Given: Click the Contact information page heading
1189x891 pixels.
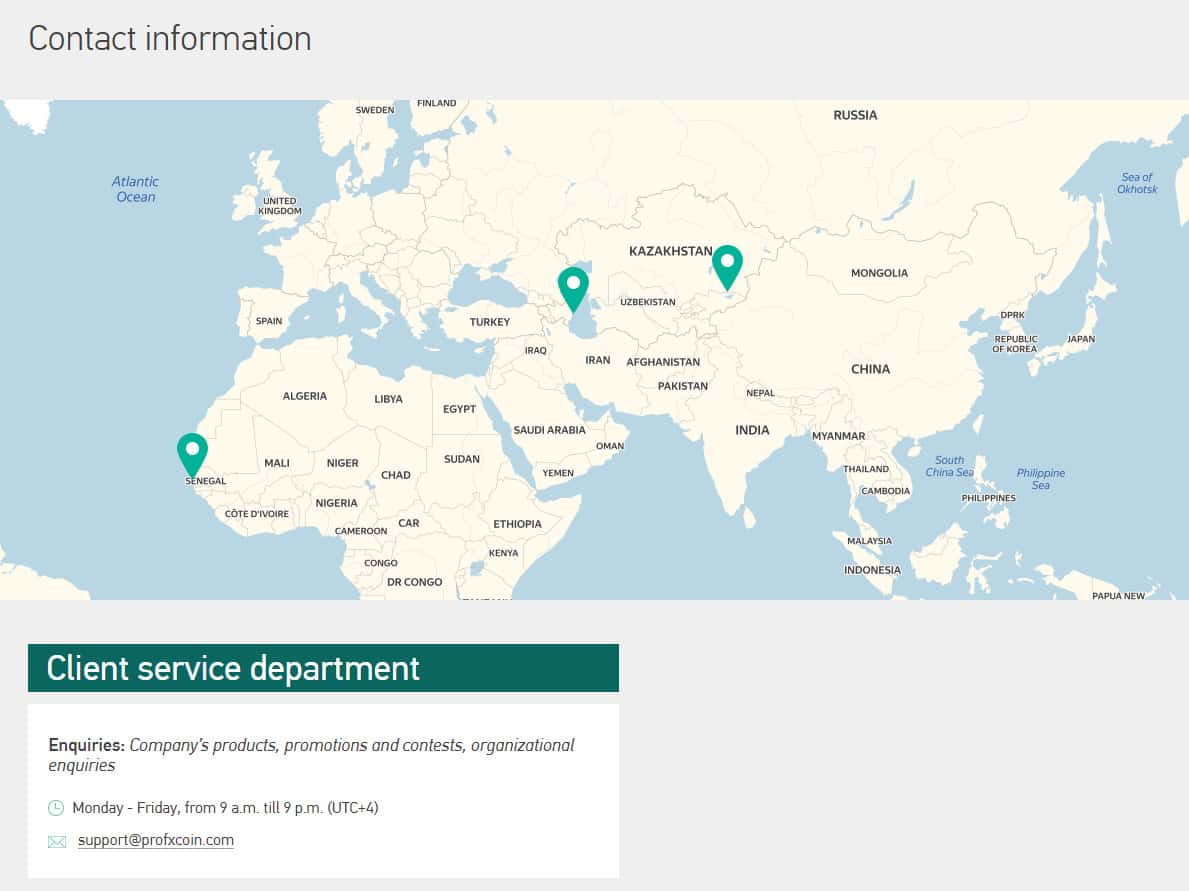Looking at the screenshot, I should tap(170, 38).
